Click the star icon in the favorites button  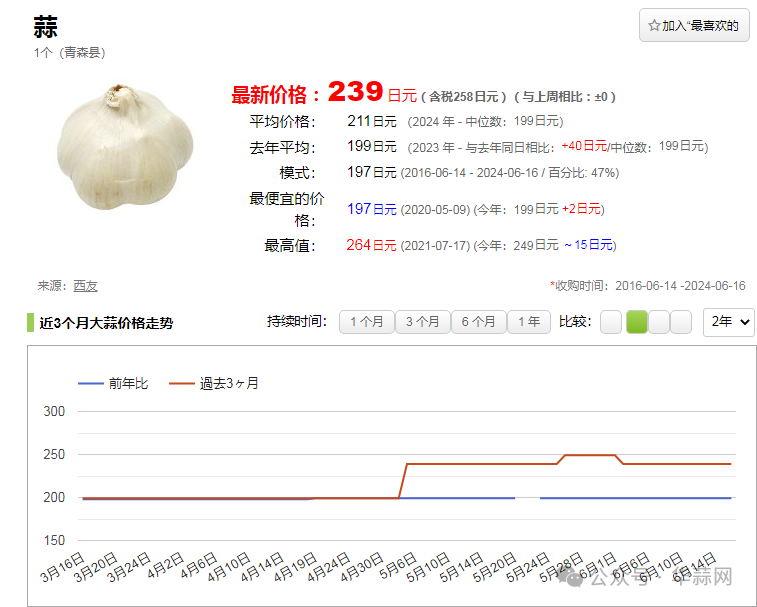(x=654, y=26)
